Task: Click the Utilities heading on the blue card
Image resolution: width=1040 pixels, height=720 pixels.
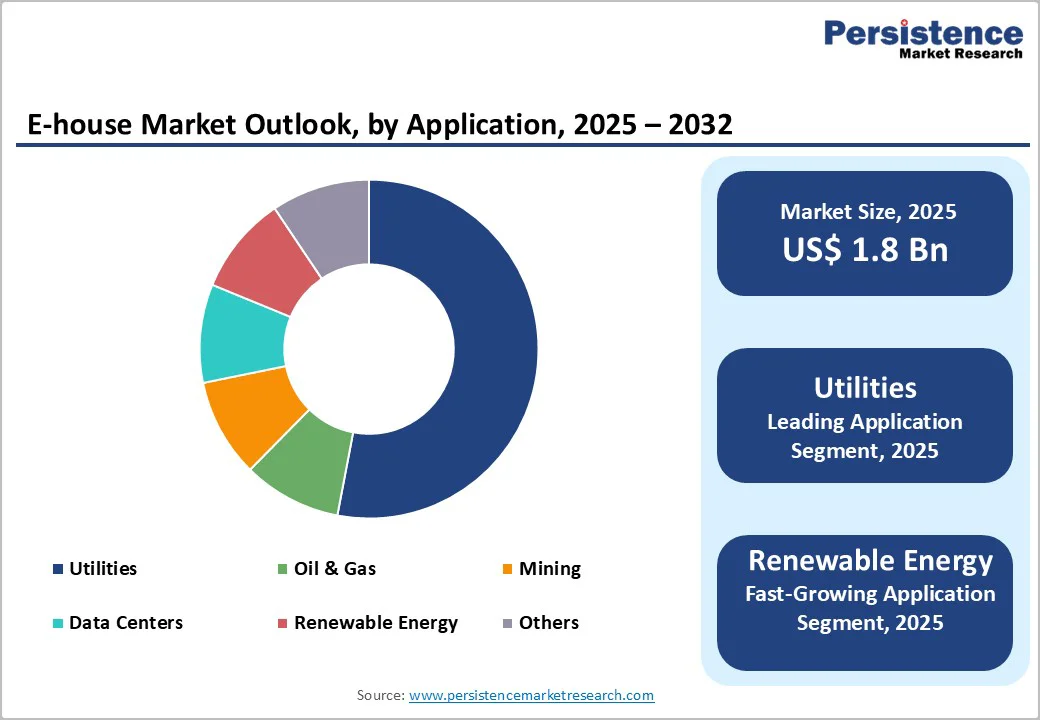Action: pyautogui.click(x=864, y=388)
